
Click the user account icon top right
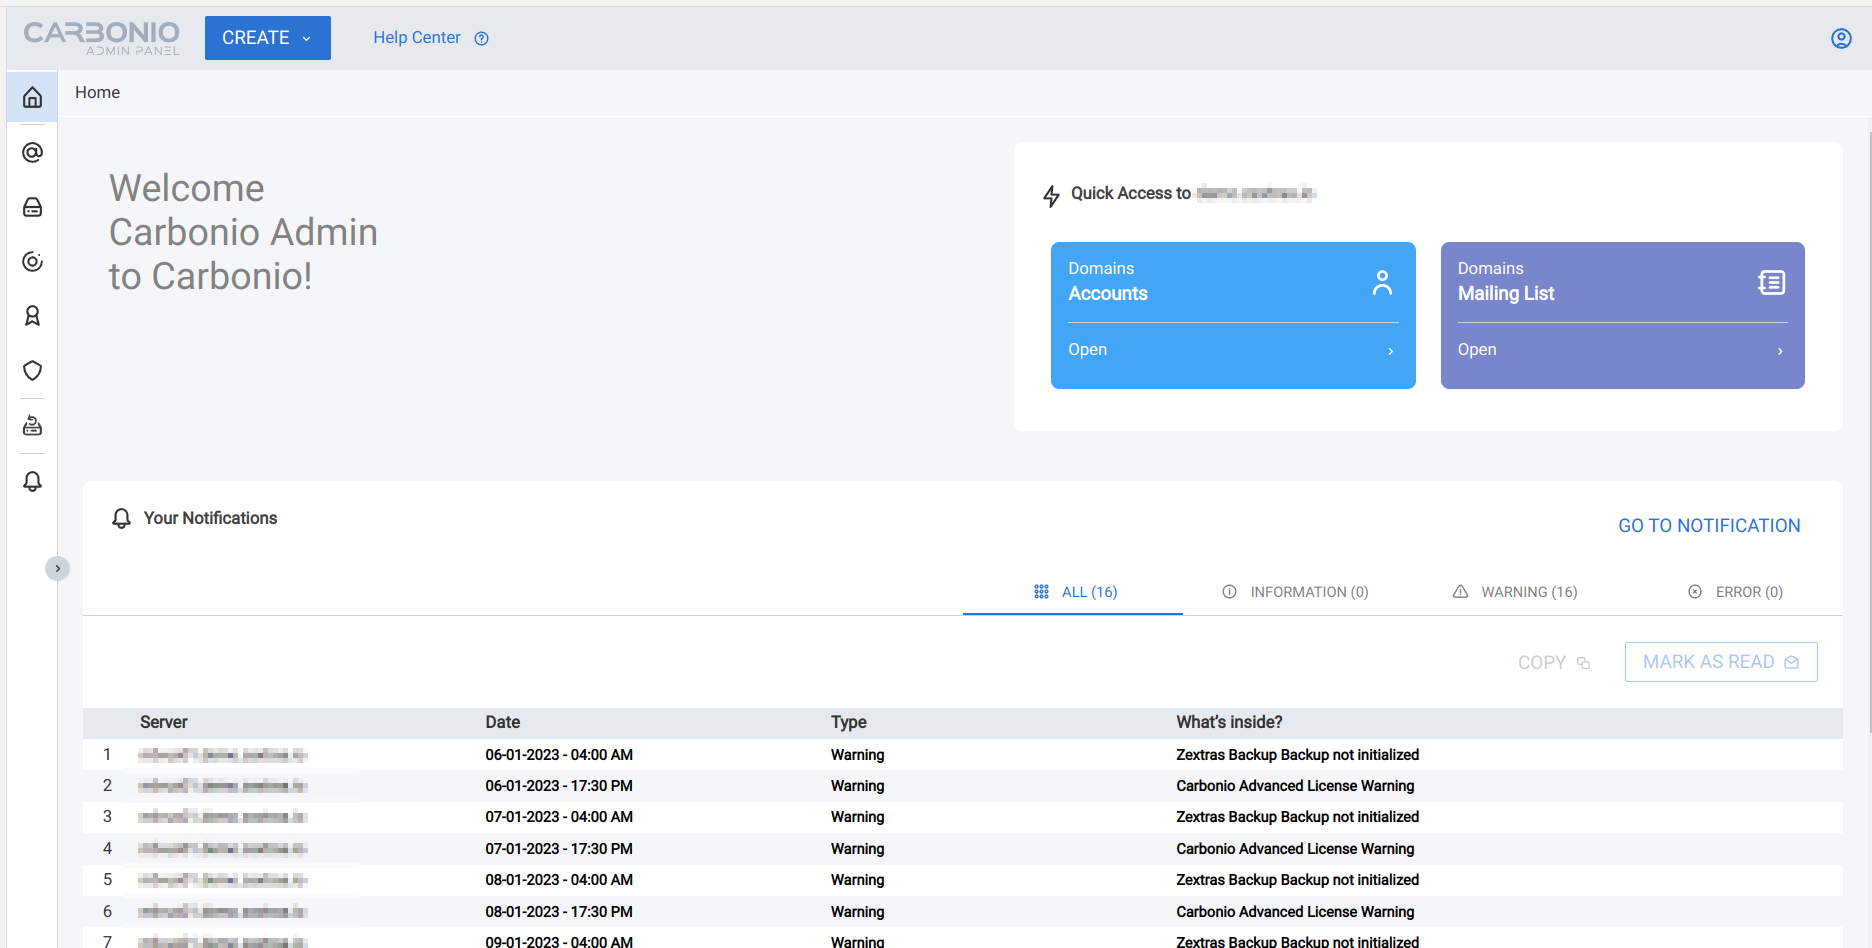tap(1841, 38)
